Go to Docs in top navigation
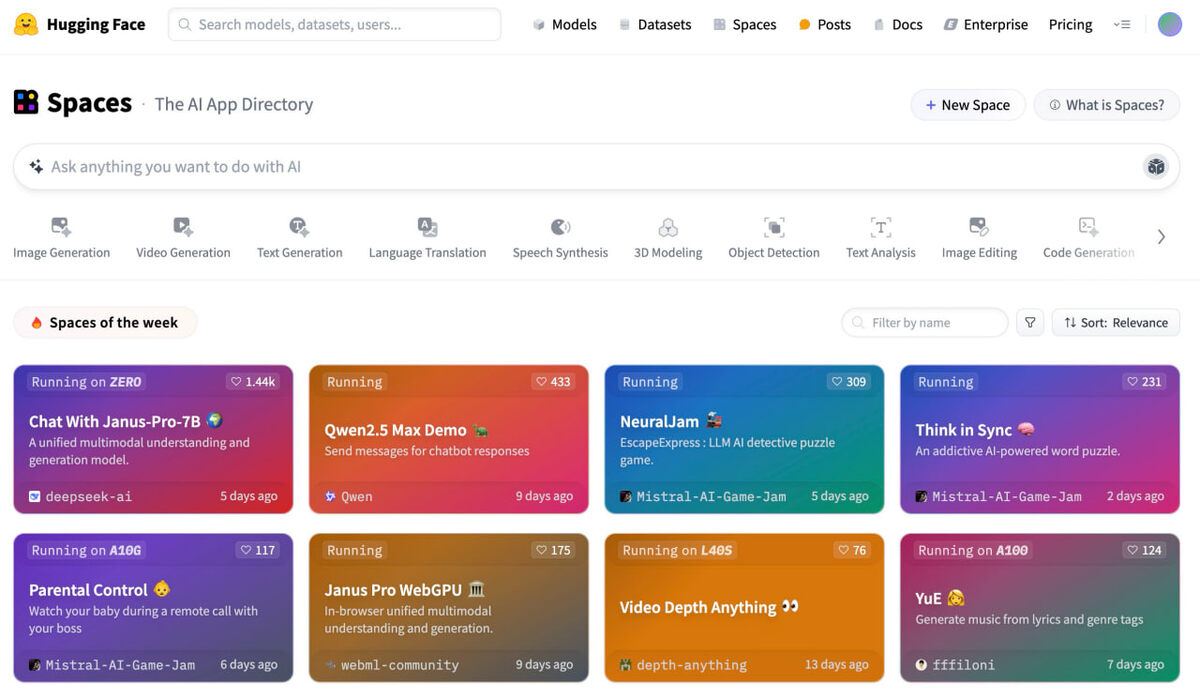This screenshot has height=700, width=1200. (x=898, y=24)
